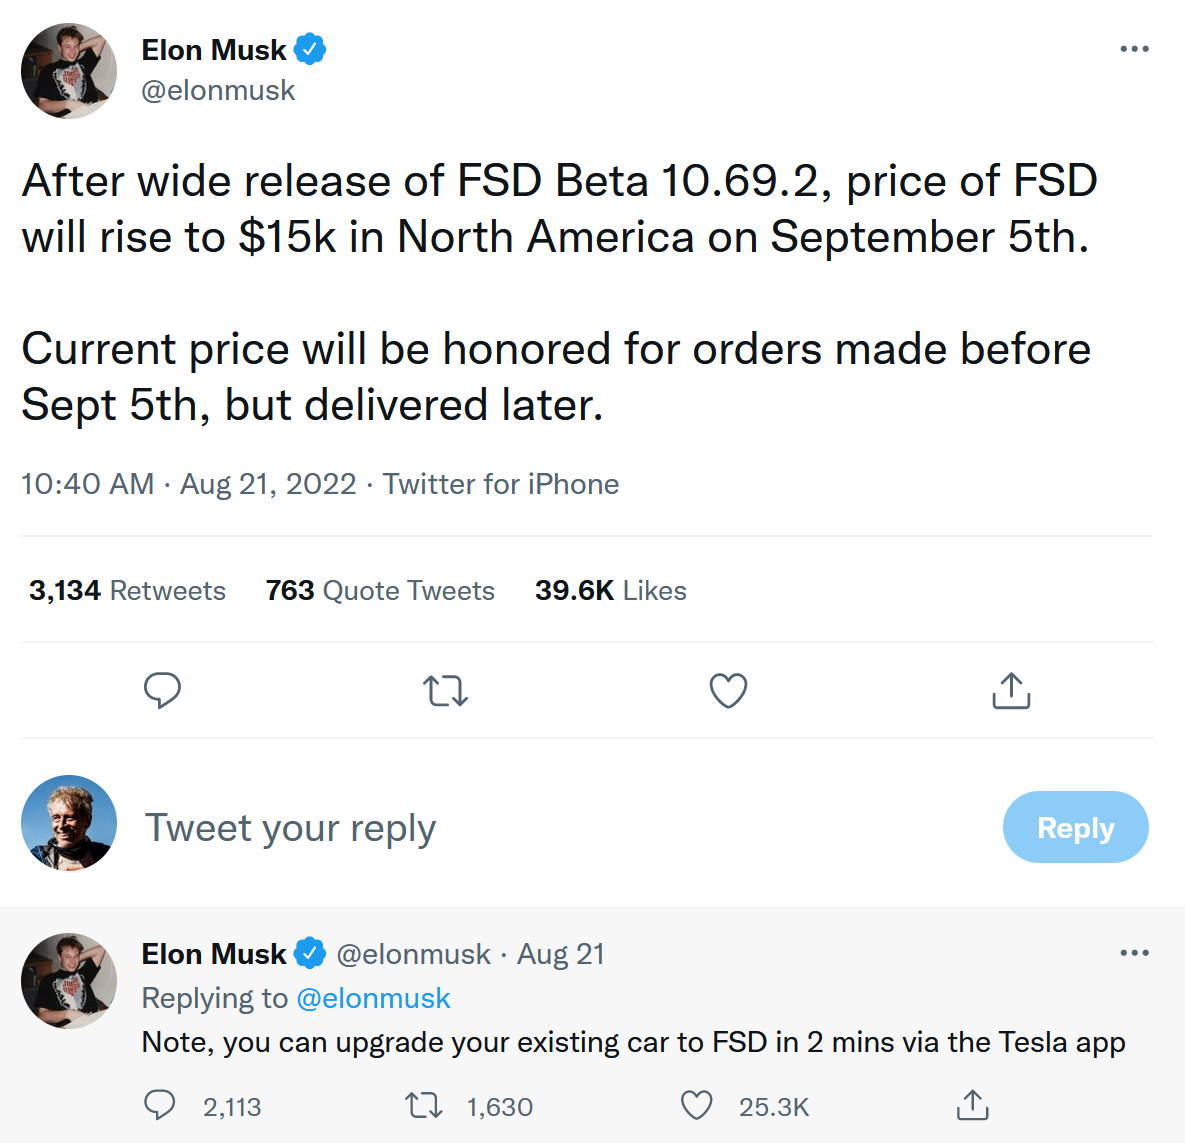Image resolution: width=1185 pixels, height=1143 pixels.
Task: Share the main tweet via share icon
Action: [1011, 691]
